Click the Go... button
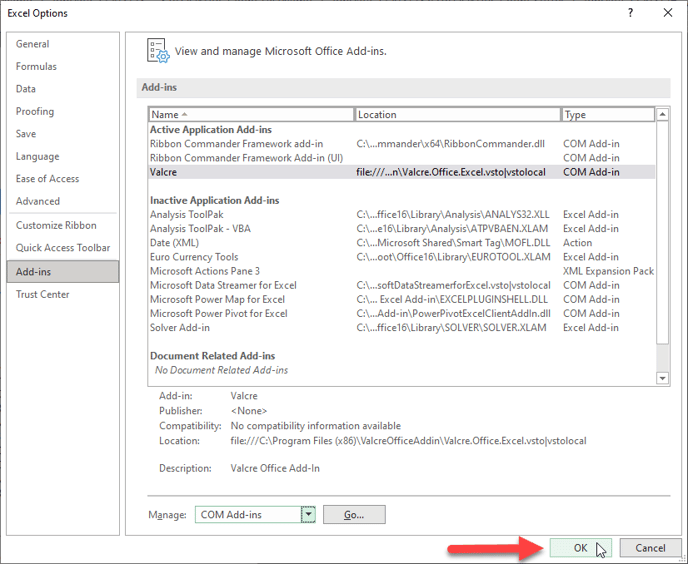This screenshot has width=688, height=564. (354, 514)
